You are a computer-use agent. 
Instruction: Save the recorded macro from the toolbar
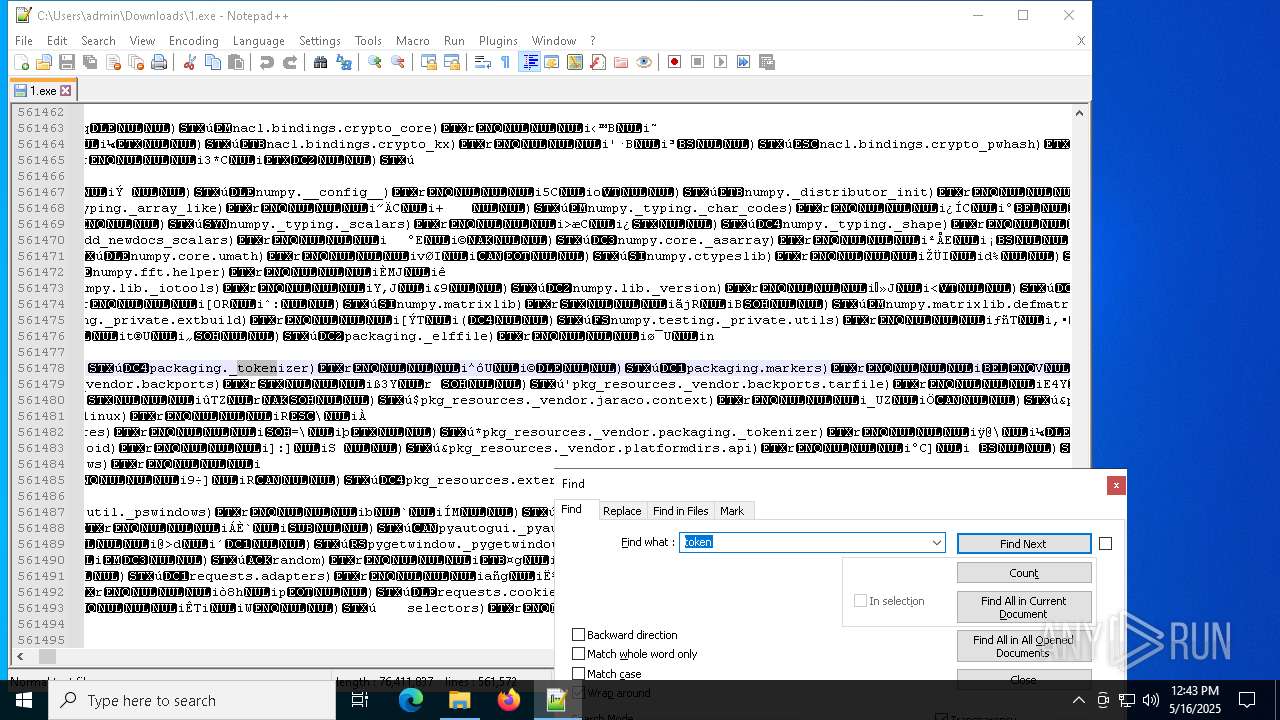767,62
